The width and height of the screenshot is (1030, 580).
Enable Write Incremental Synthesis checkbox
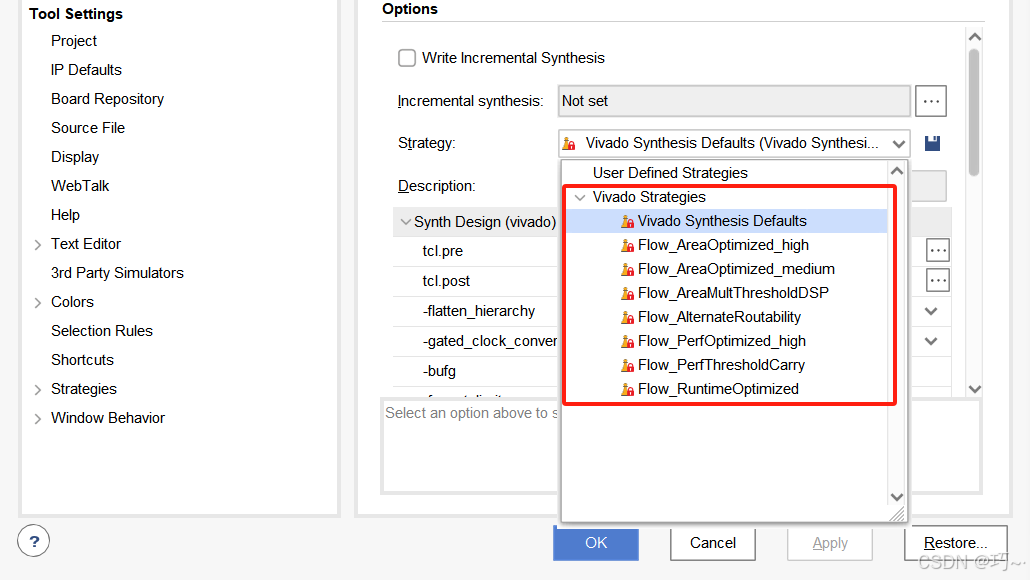(407, 58)
